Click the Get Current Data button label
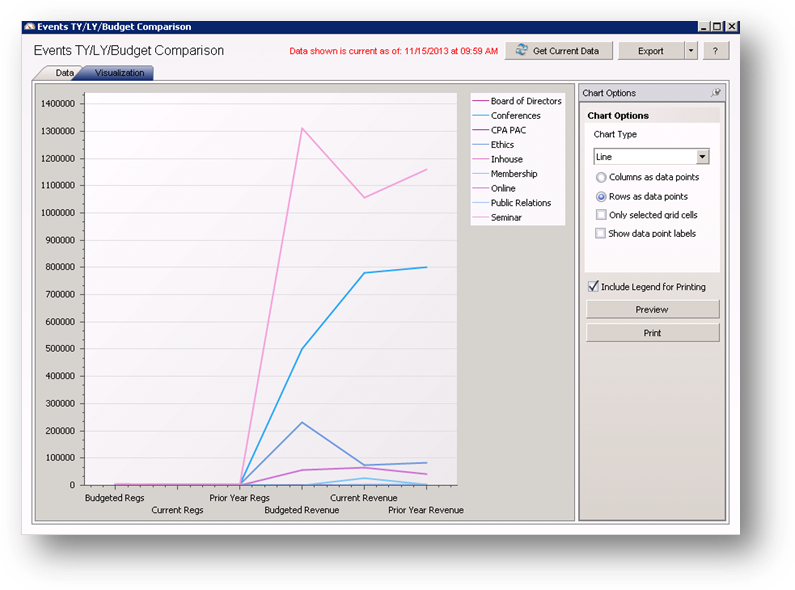Screen dimensions: 795x590 [566, 51]
